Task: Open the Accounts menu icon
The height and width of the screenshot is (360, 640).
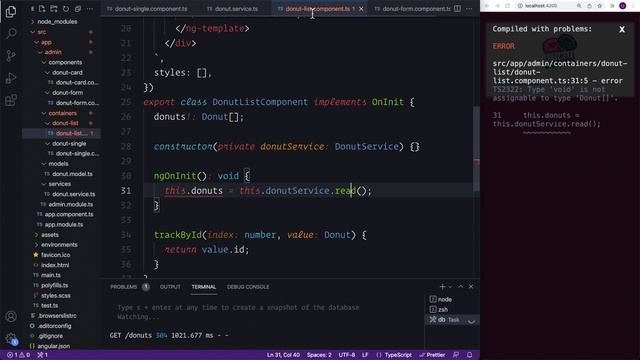Action: 11,316
